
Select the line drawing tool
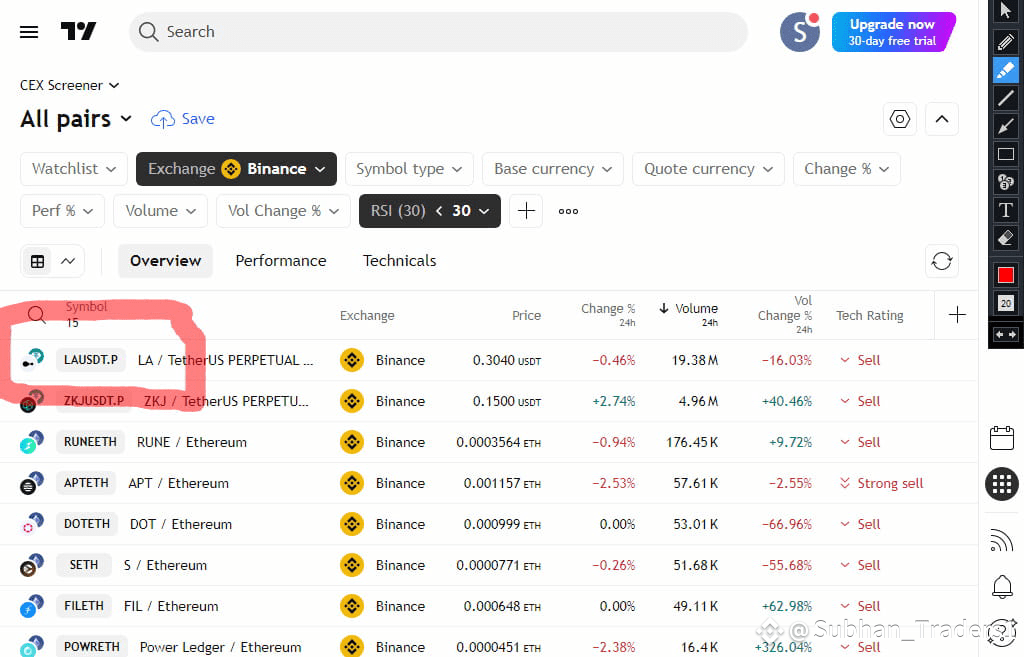[x=1006, y=98]
